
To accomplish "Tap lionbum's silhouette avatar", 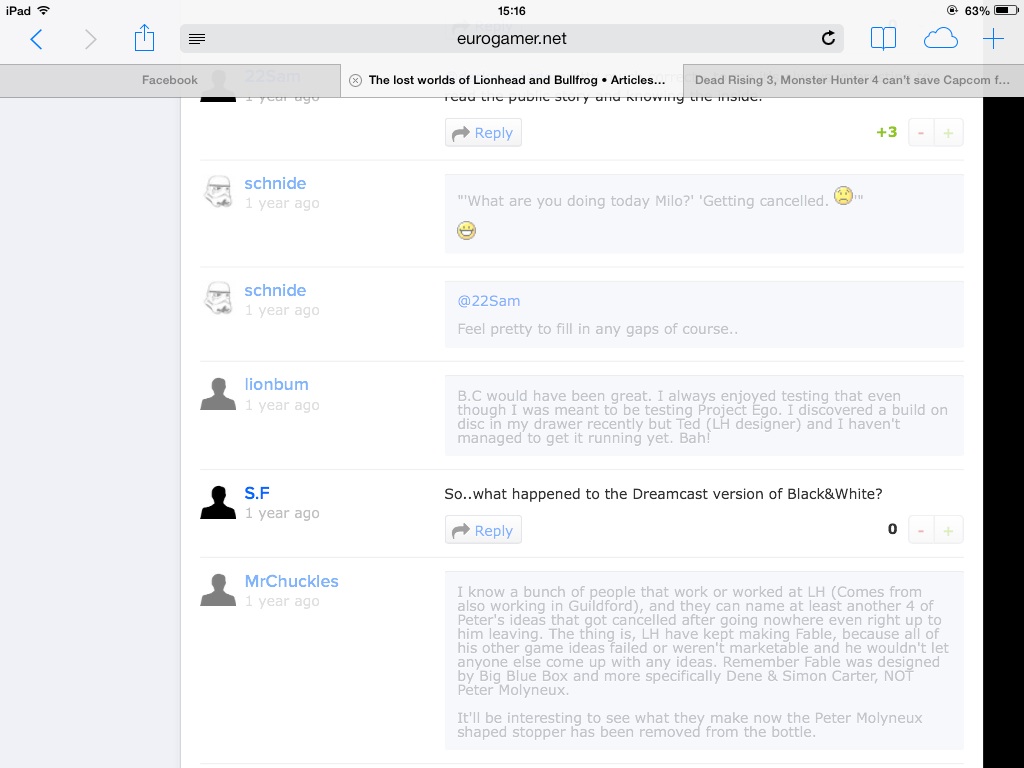I will (218, 394).
